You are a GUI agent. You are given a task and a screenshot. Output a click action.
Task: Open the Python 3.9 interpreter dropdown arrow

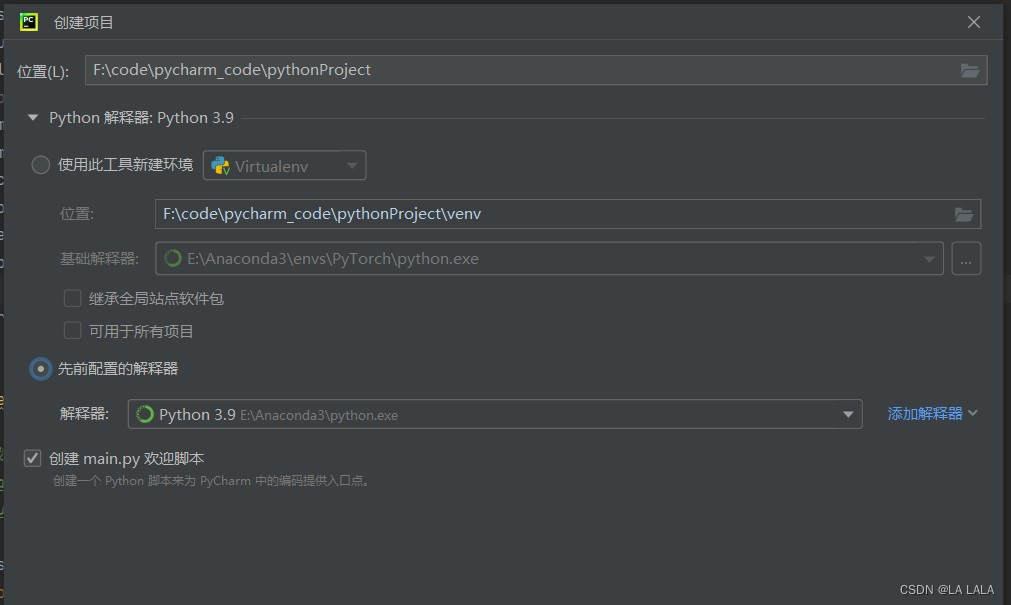pos(848,415)
